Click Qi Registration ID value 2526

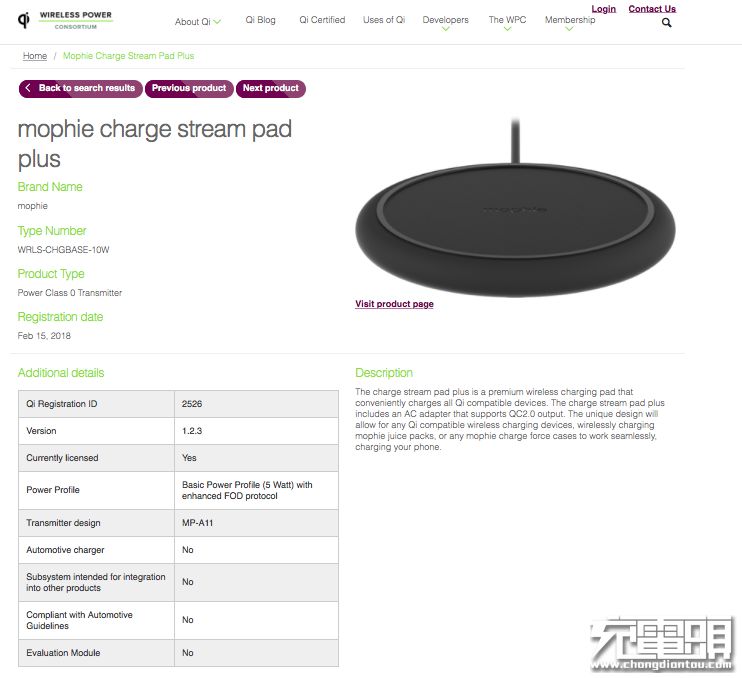pyautogui.click(x=192, y=404)
